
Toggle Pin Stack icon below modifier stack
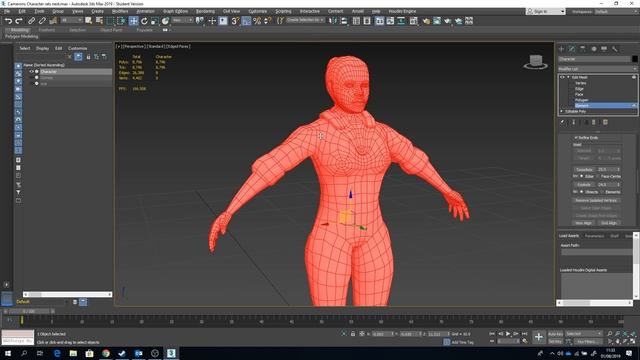click(x=562, y=122)
